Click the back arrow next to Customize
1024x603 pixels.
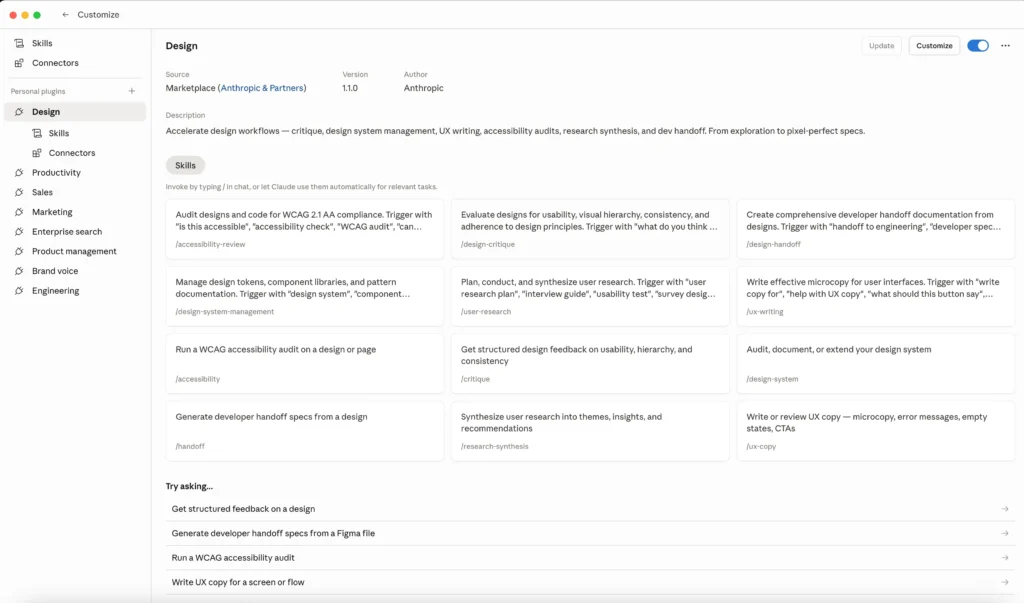point(66,15)
